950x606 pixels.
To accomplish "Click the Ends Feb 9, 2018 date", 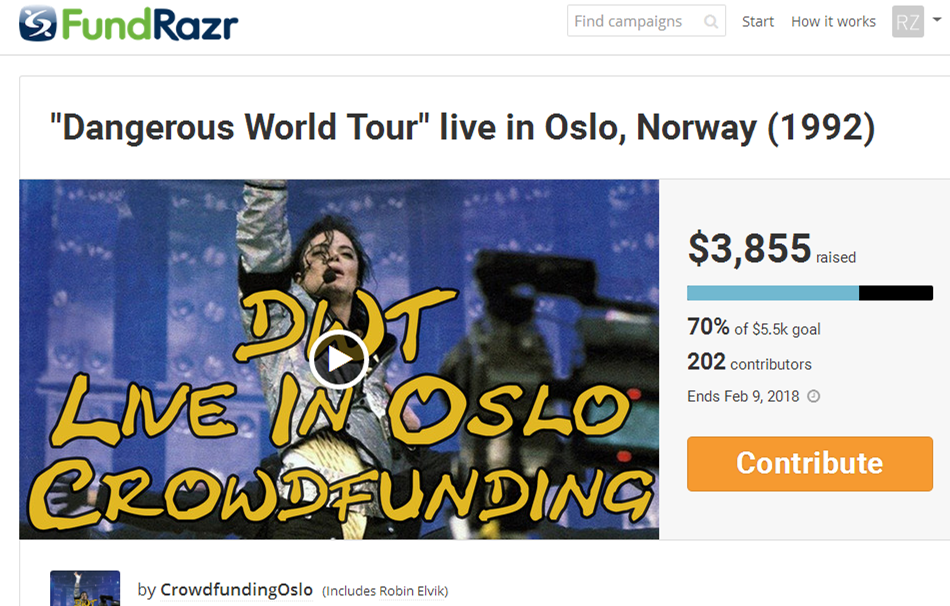I will click(x=743, y=396).
